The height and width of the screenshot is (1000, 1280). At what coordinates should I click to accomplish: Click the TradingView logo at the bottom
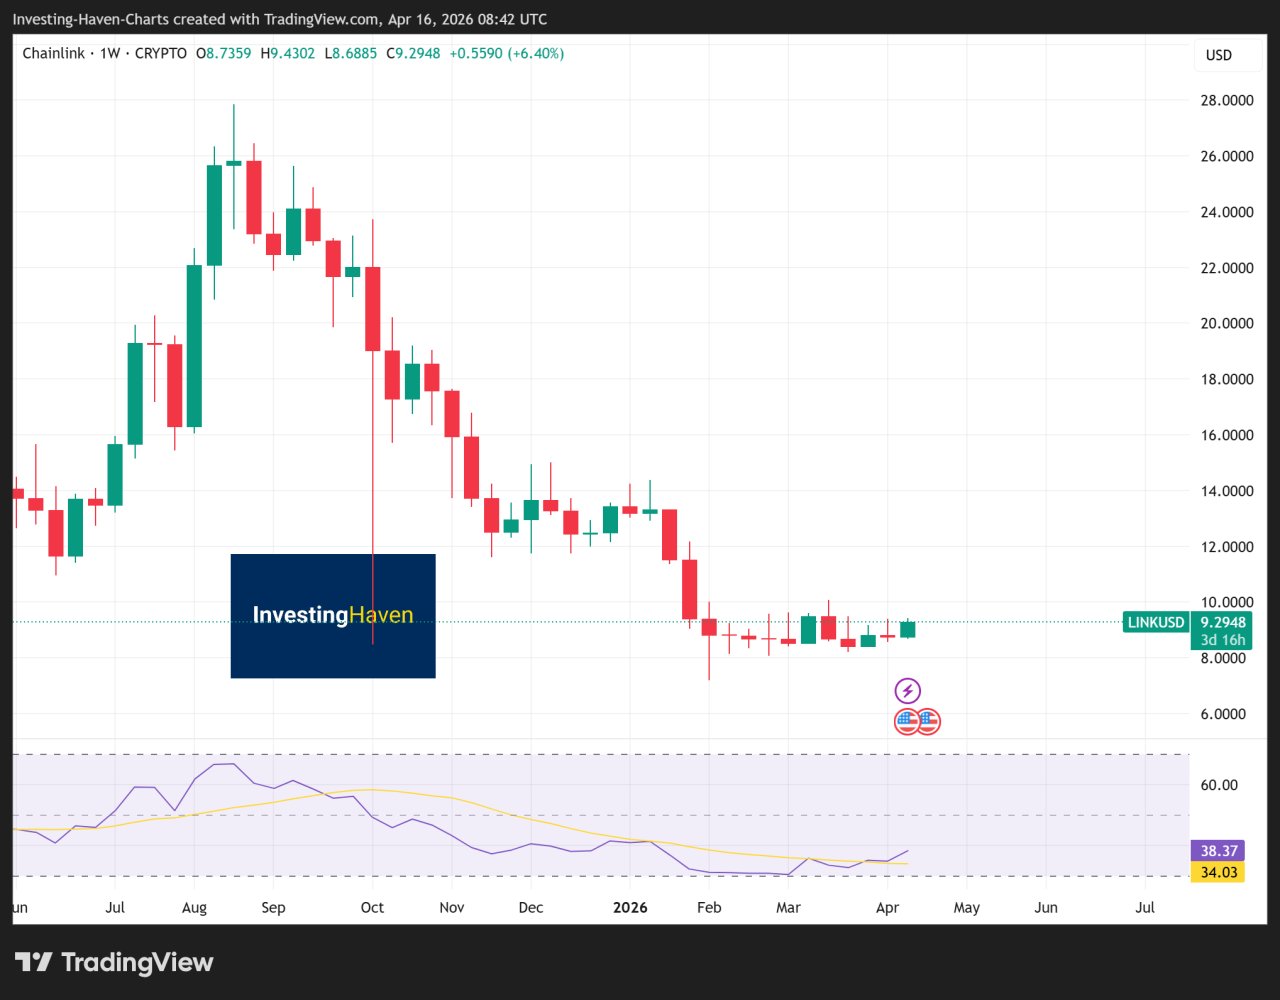click(115, 962)
